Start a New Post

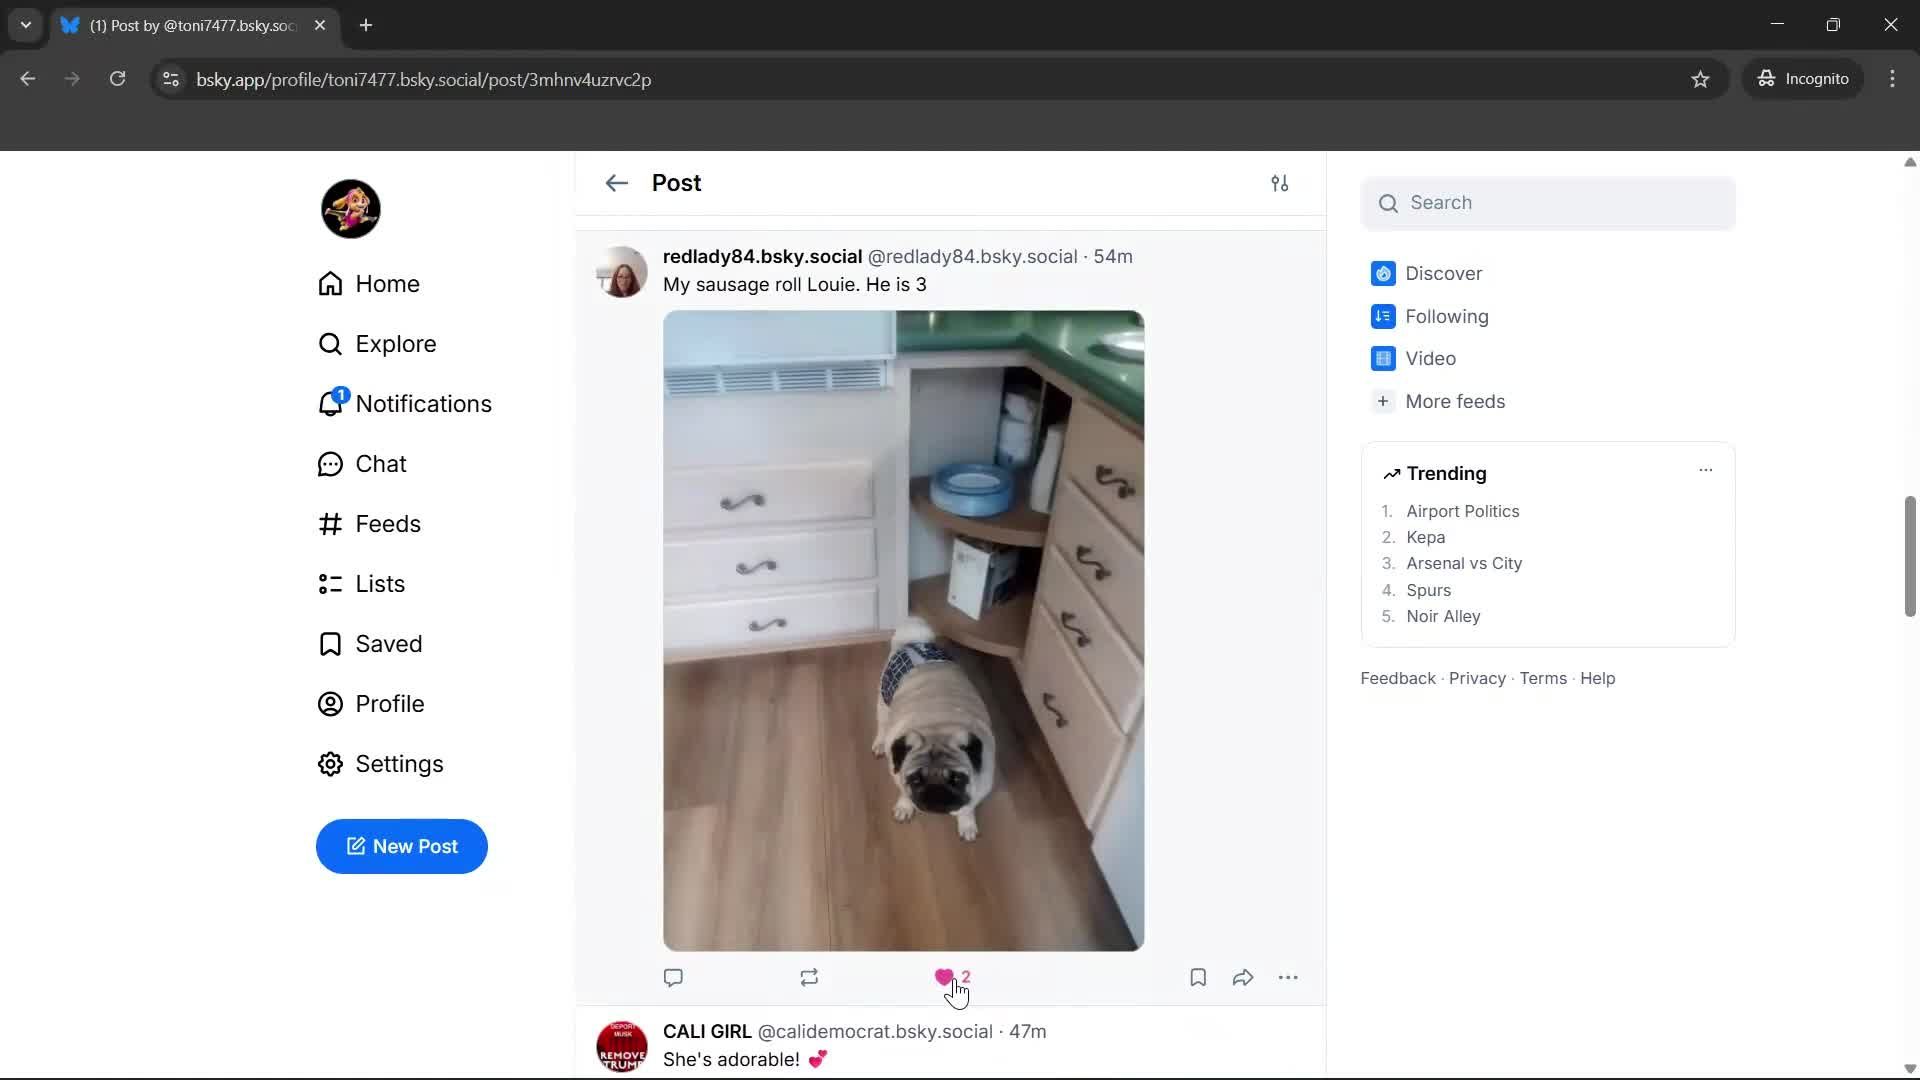[401, 846]
